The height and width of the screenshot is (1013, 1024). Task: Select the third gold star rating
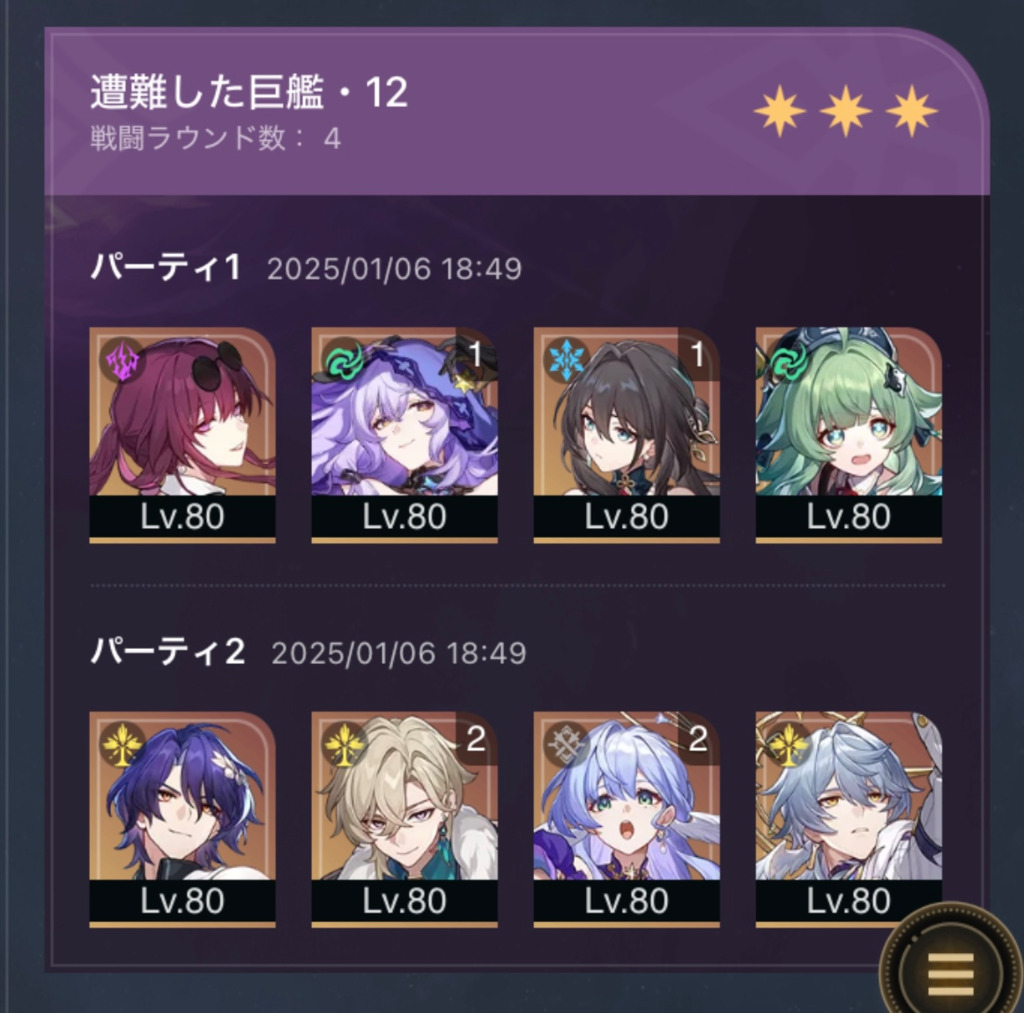912,110
